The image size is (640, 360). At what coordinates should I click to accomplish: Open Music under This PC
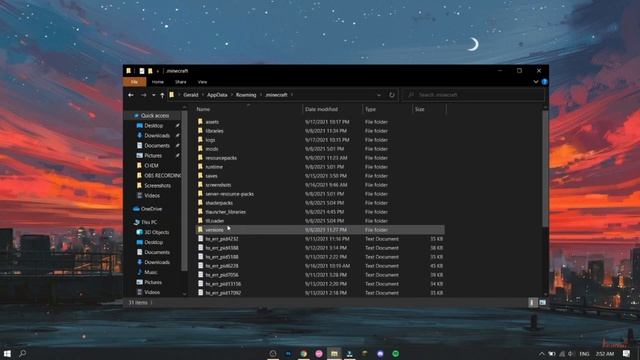click(x=151, y=272)
